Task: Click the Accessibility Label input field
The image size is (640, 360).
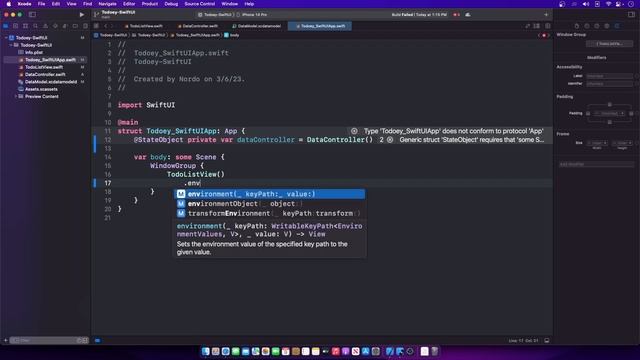Action: (609, 76)
